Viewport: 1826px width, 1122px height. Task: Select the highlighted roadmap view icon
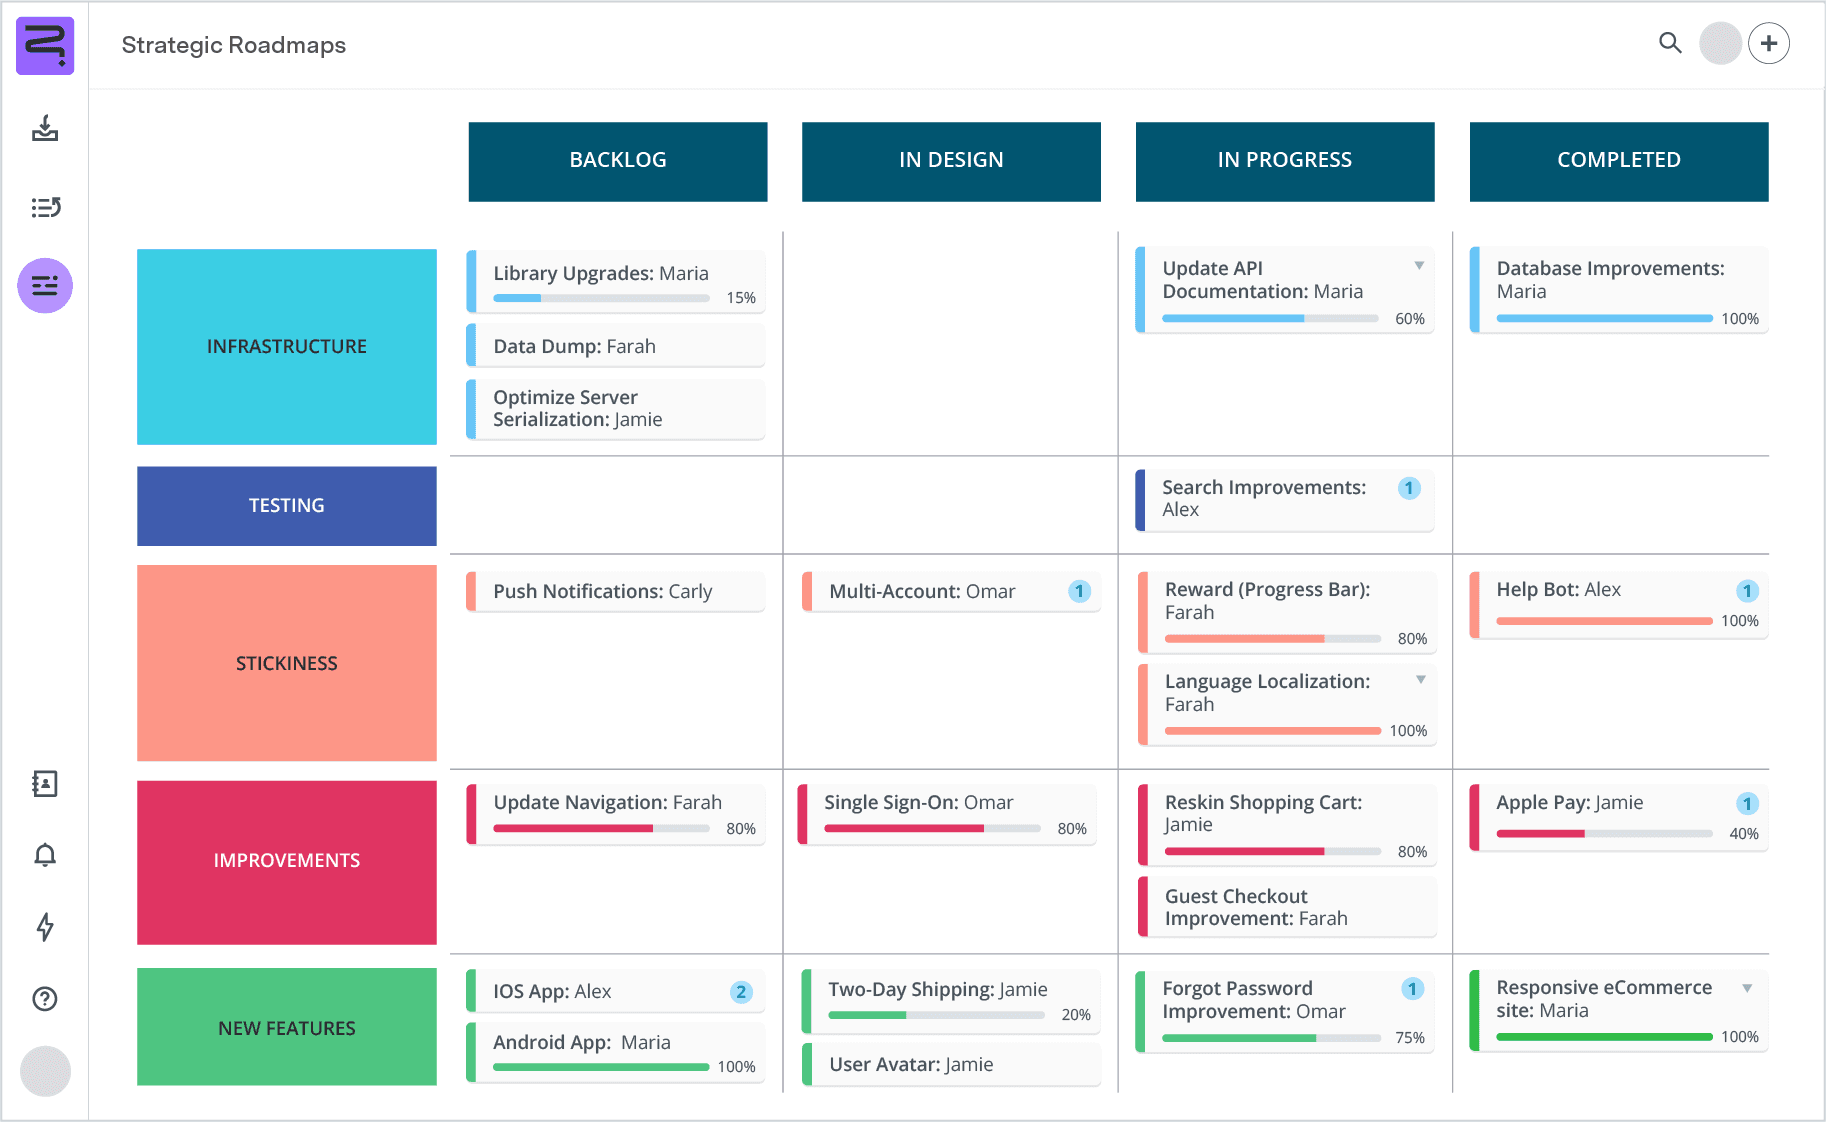click(45, 286)
